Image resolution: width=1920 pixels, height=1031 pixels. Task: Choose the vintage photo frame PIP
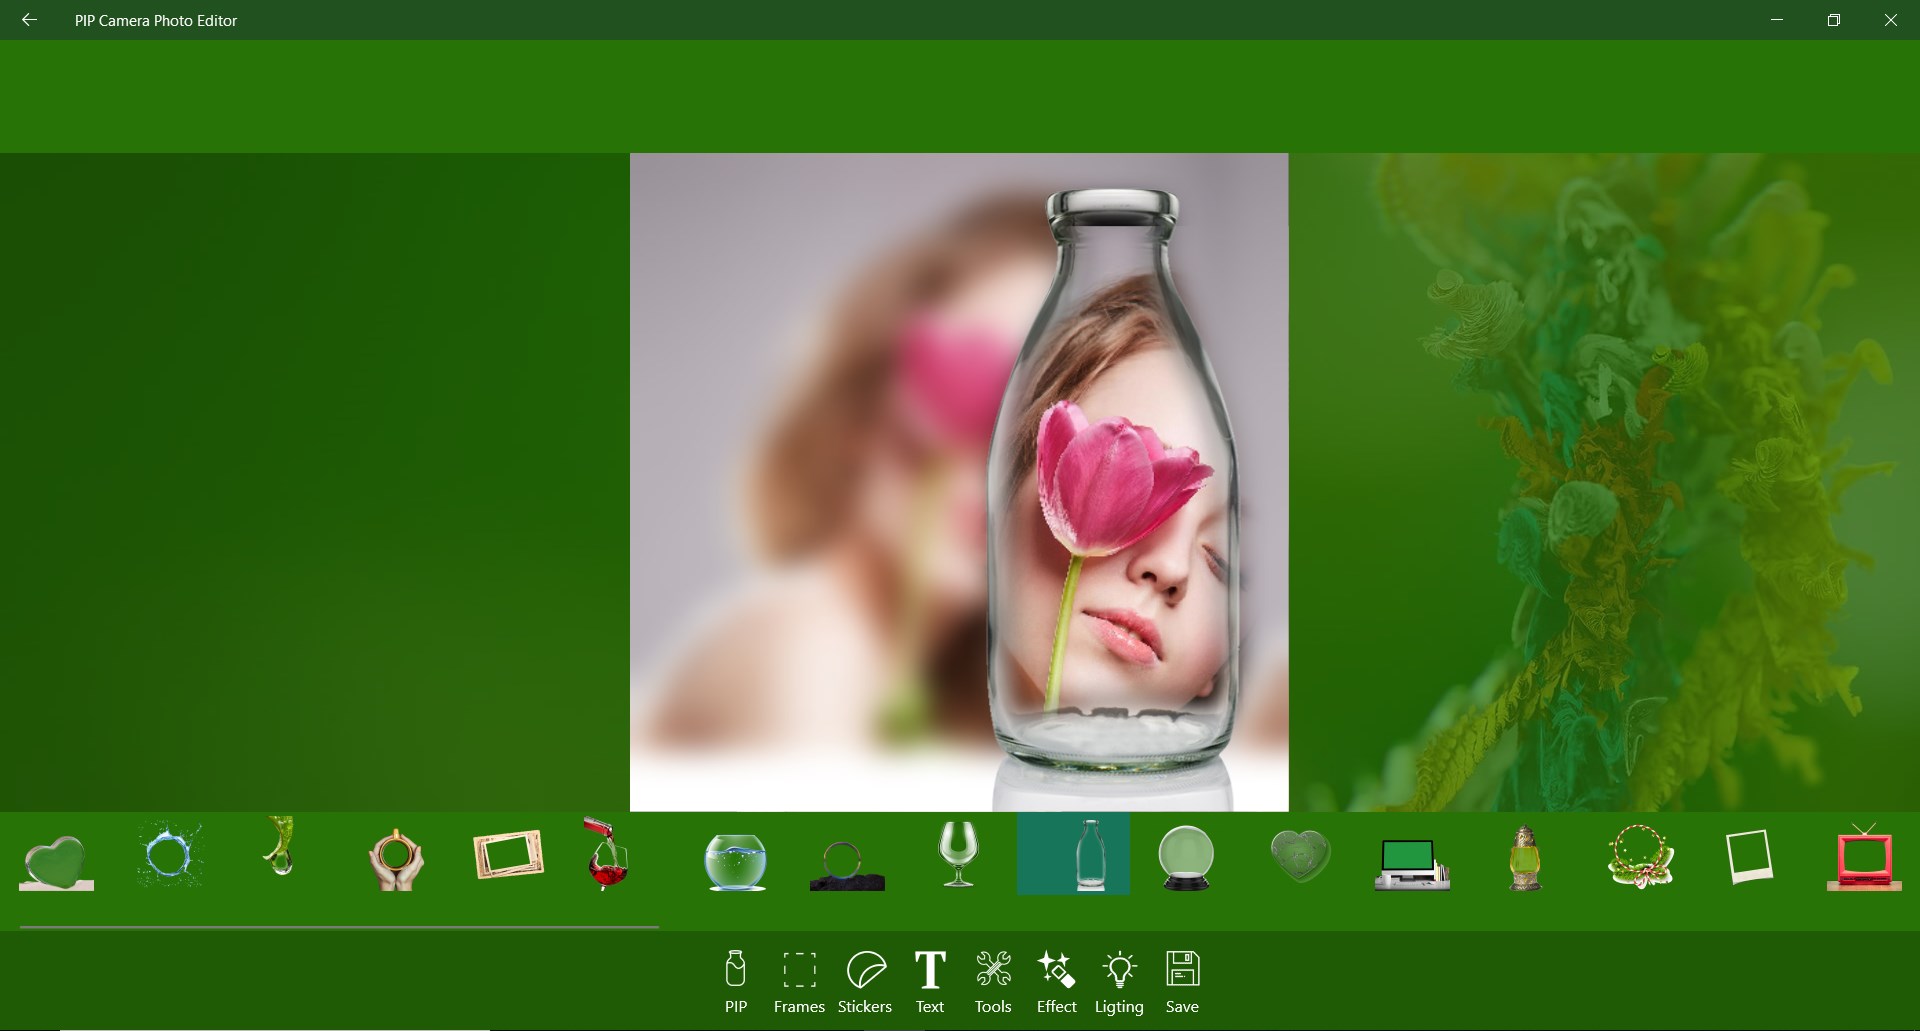click(508, 855)
